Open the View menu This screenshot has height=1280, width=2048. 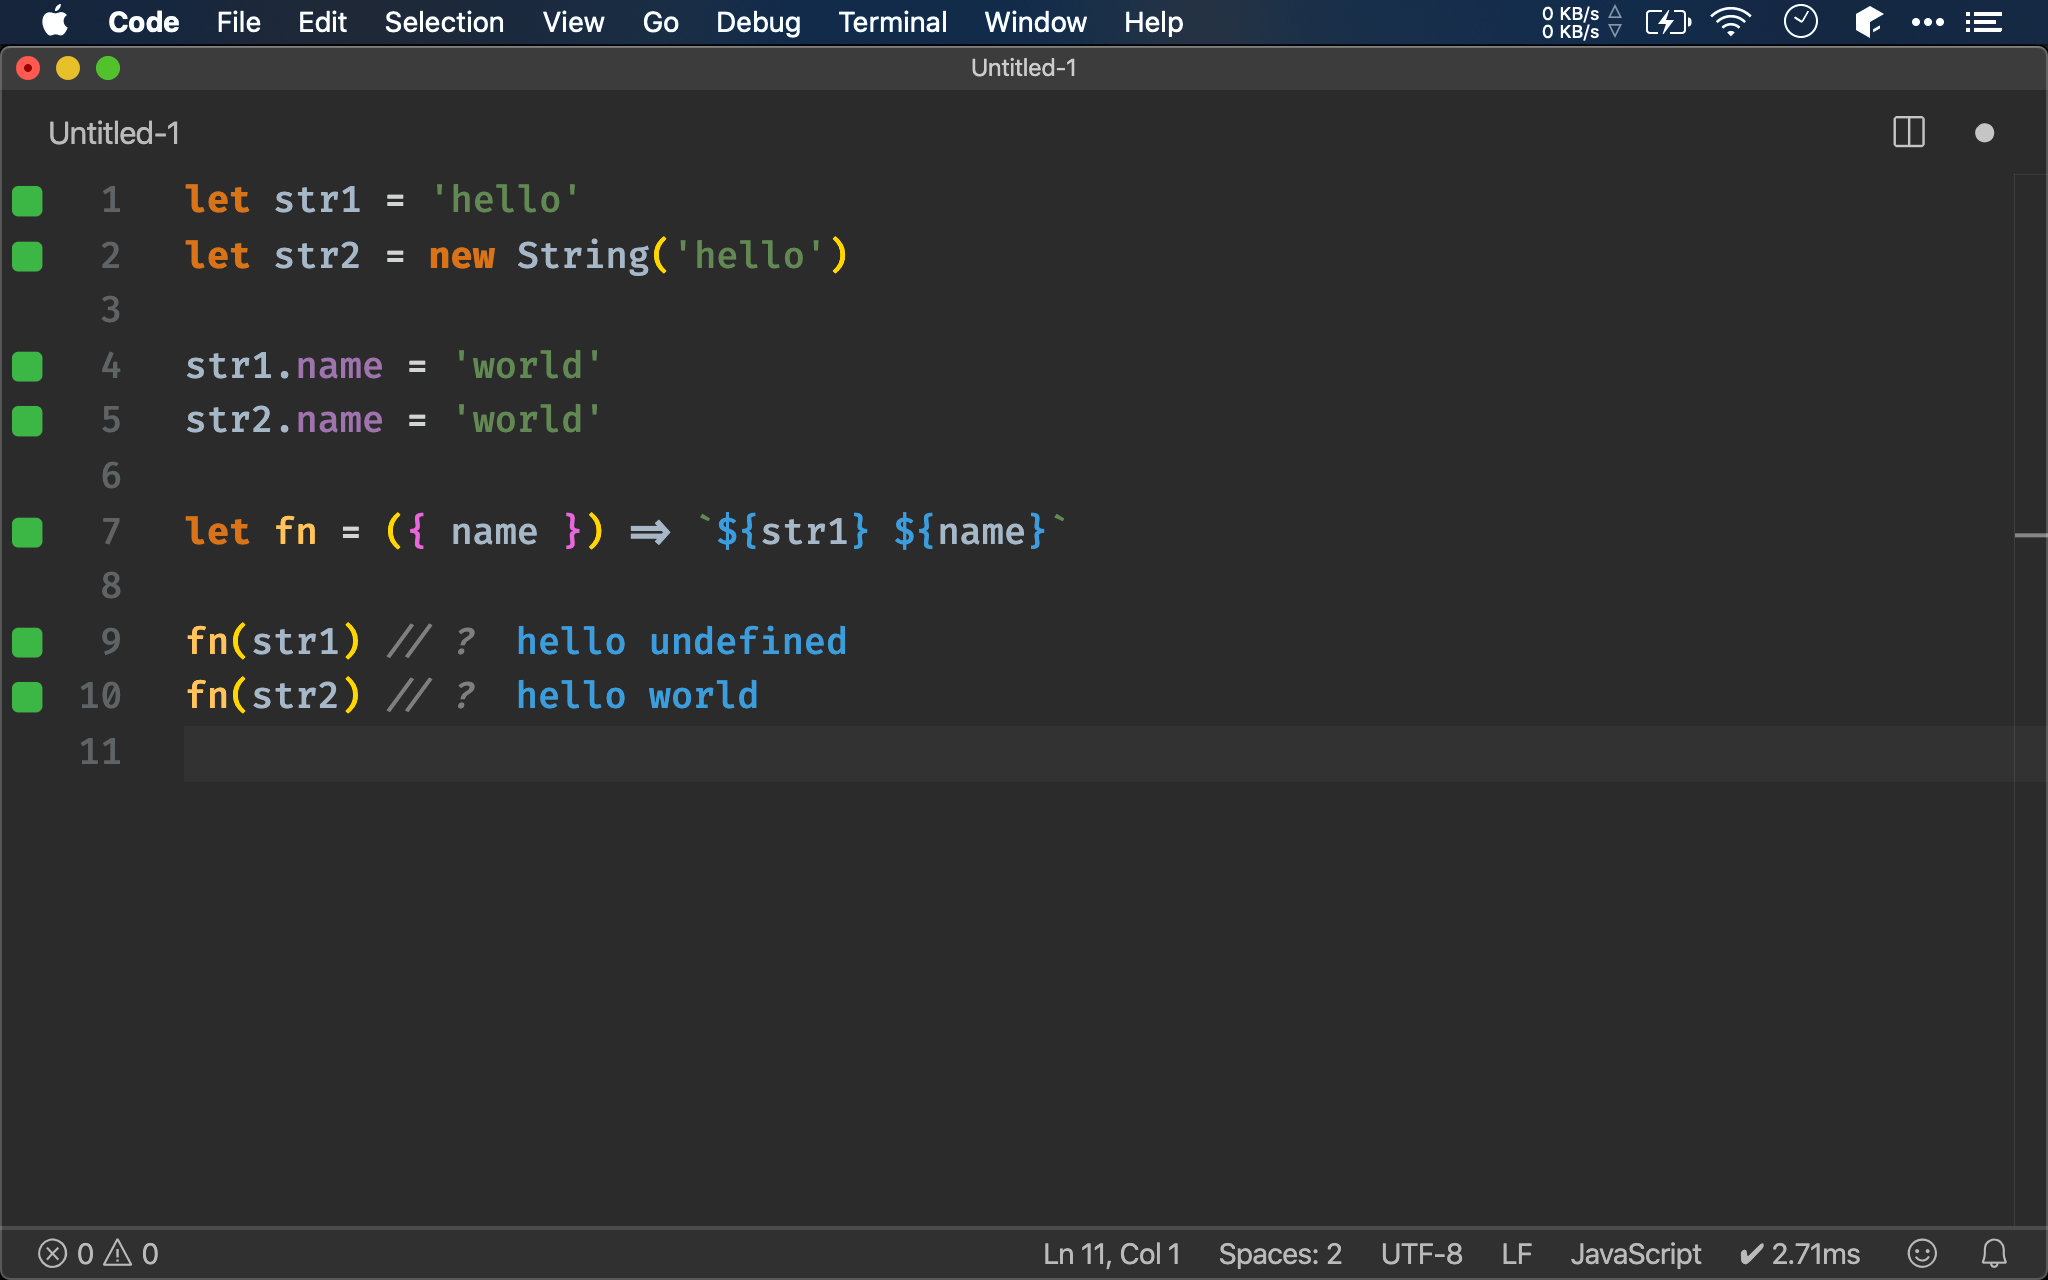tap(573, 22)
